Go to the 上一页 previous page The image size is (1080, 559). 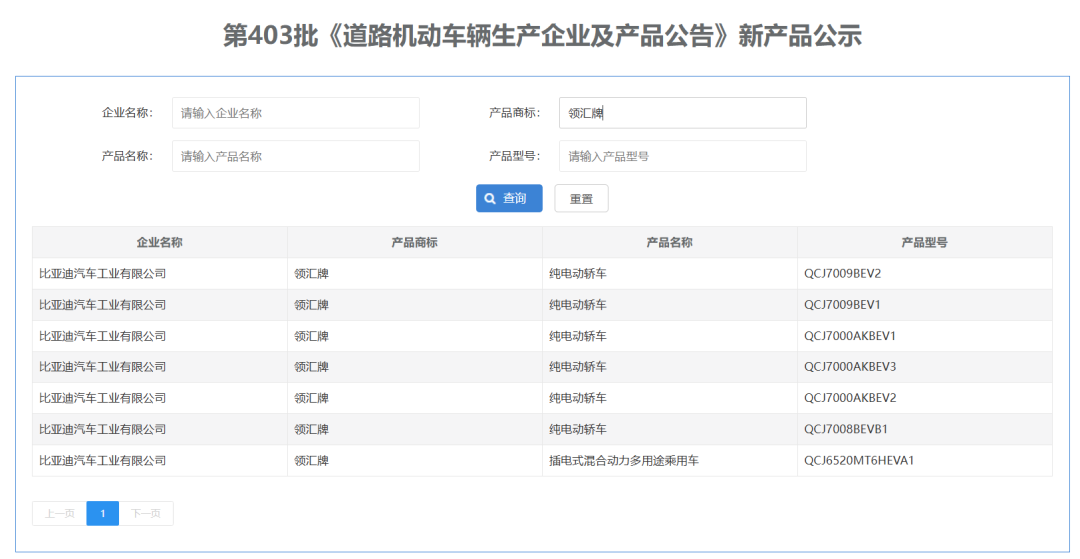(x=60, y=514)
